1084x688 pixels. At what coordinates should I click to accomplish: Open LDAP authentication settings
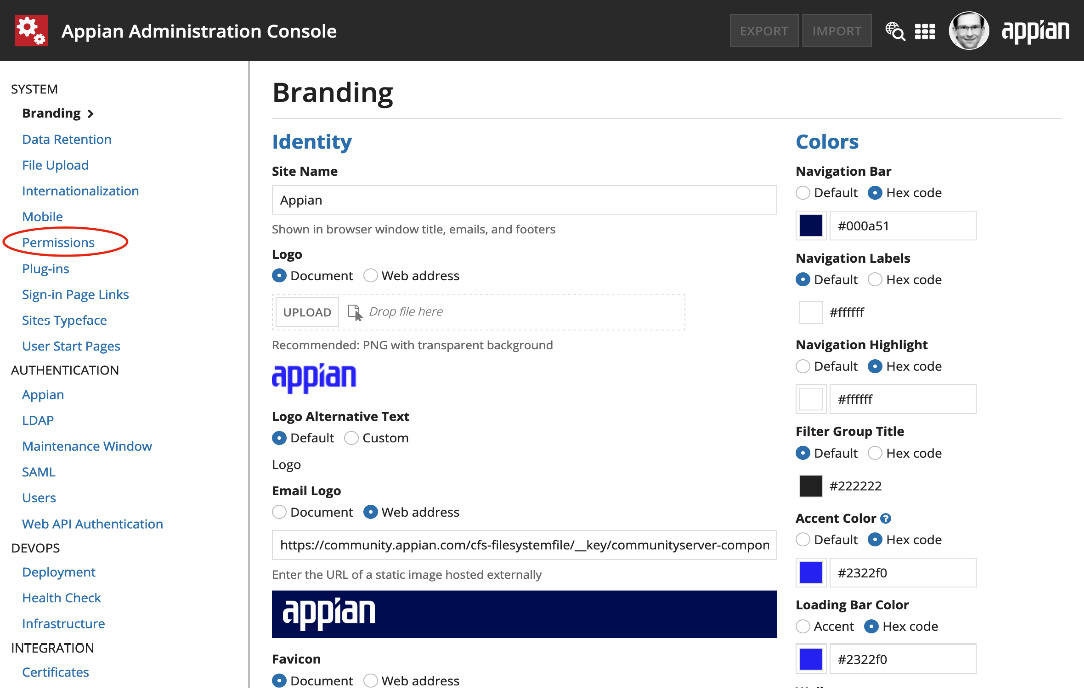click(x=38, y=420)
